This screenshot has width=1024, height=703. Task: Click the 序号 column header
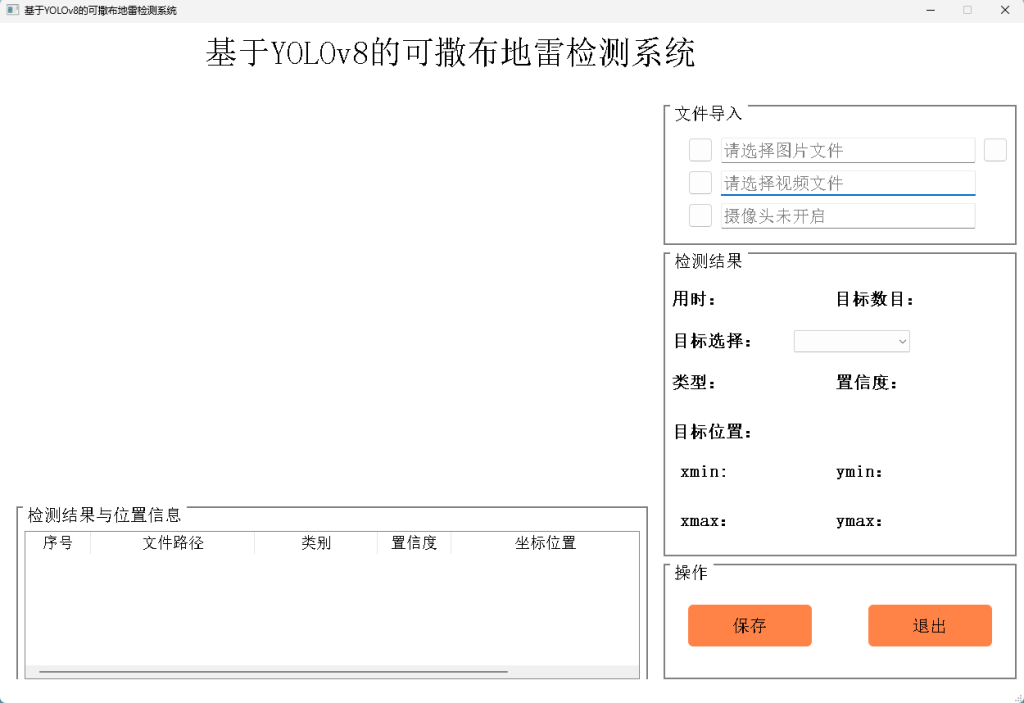tap(57, 543)
